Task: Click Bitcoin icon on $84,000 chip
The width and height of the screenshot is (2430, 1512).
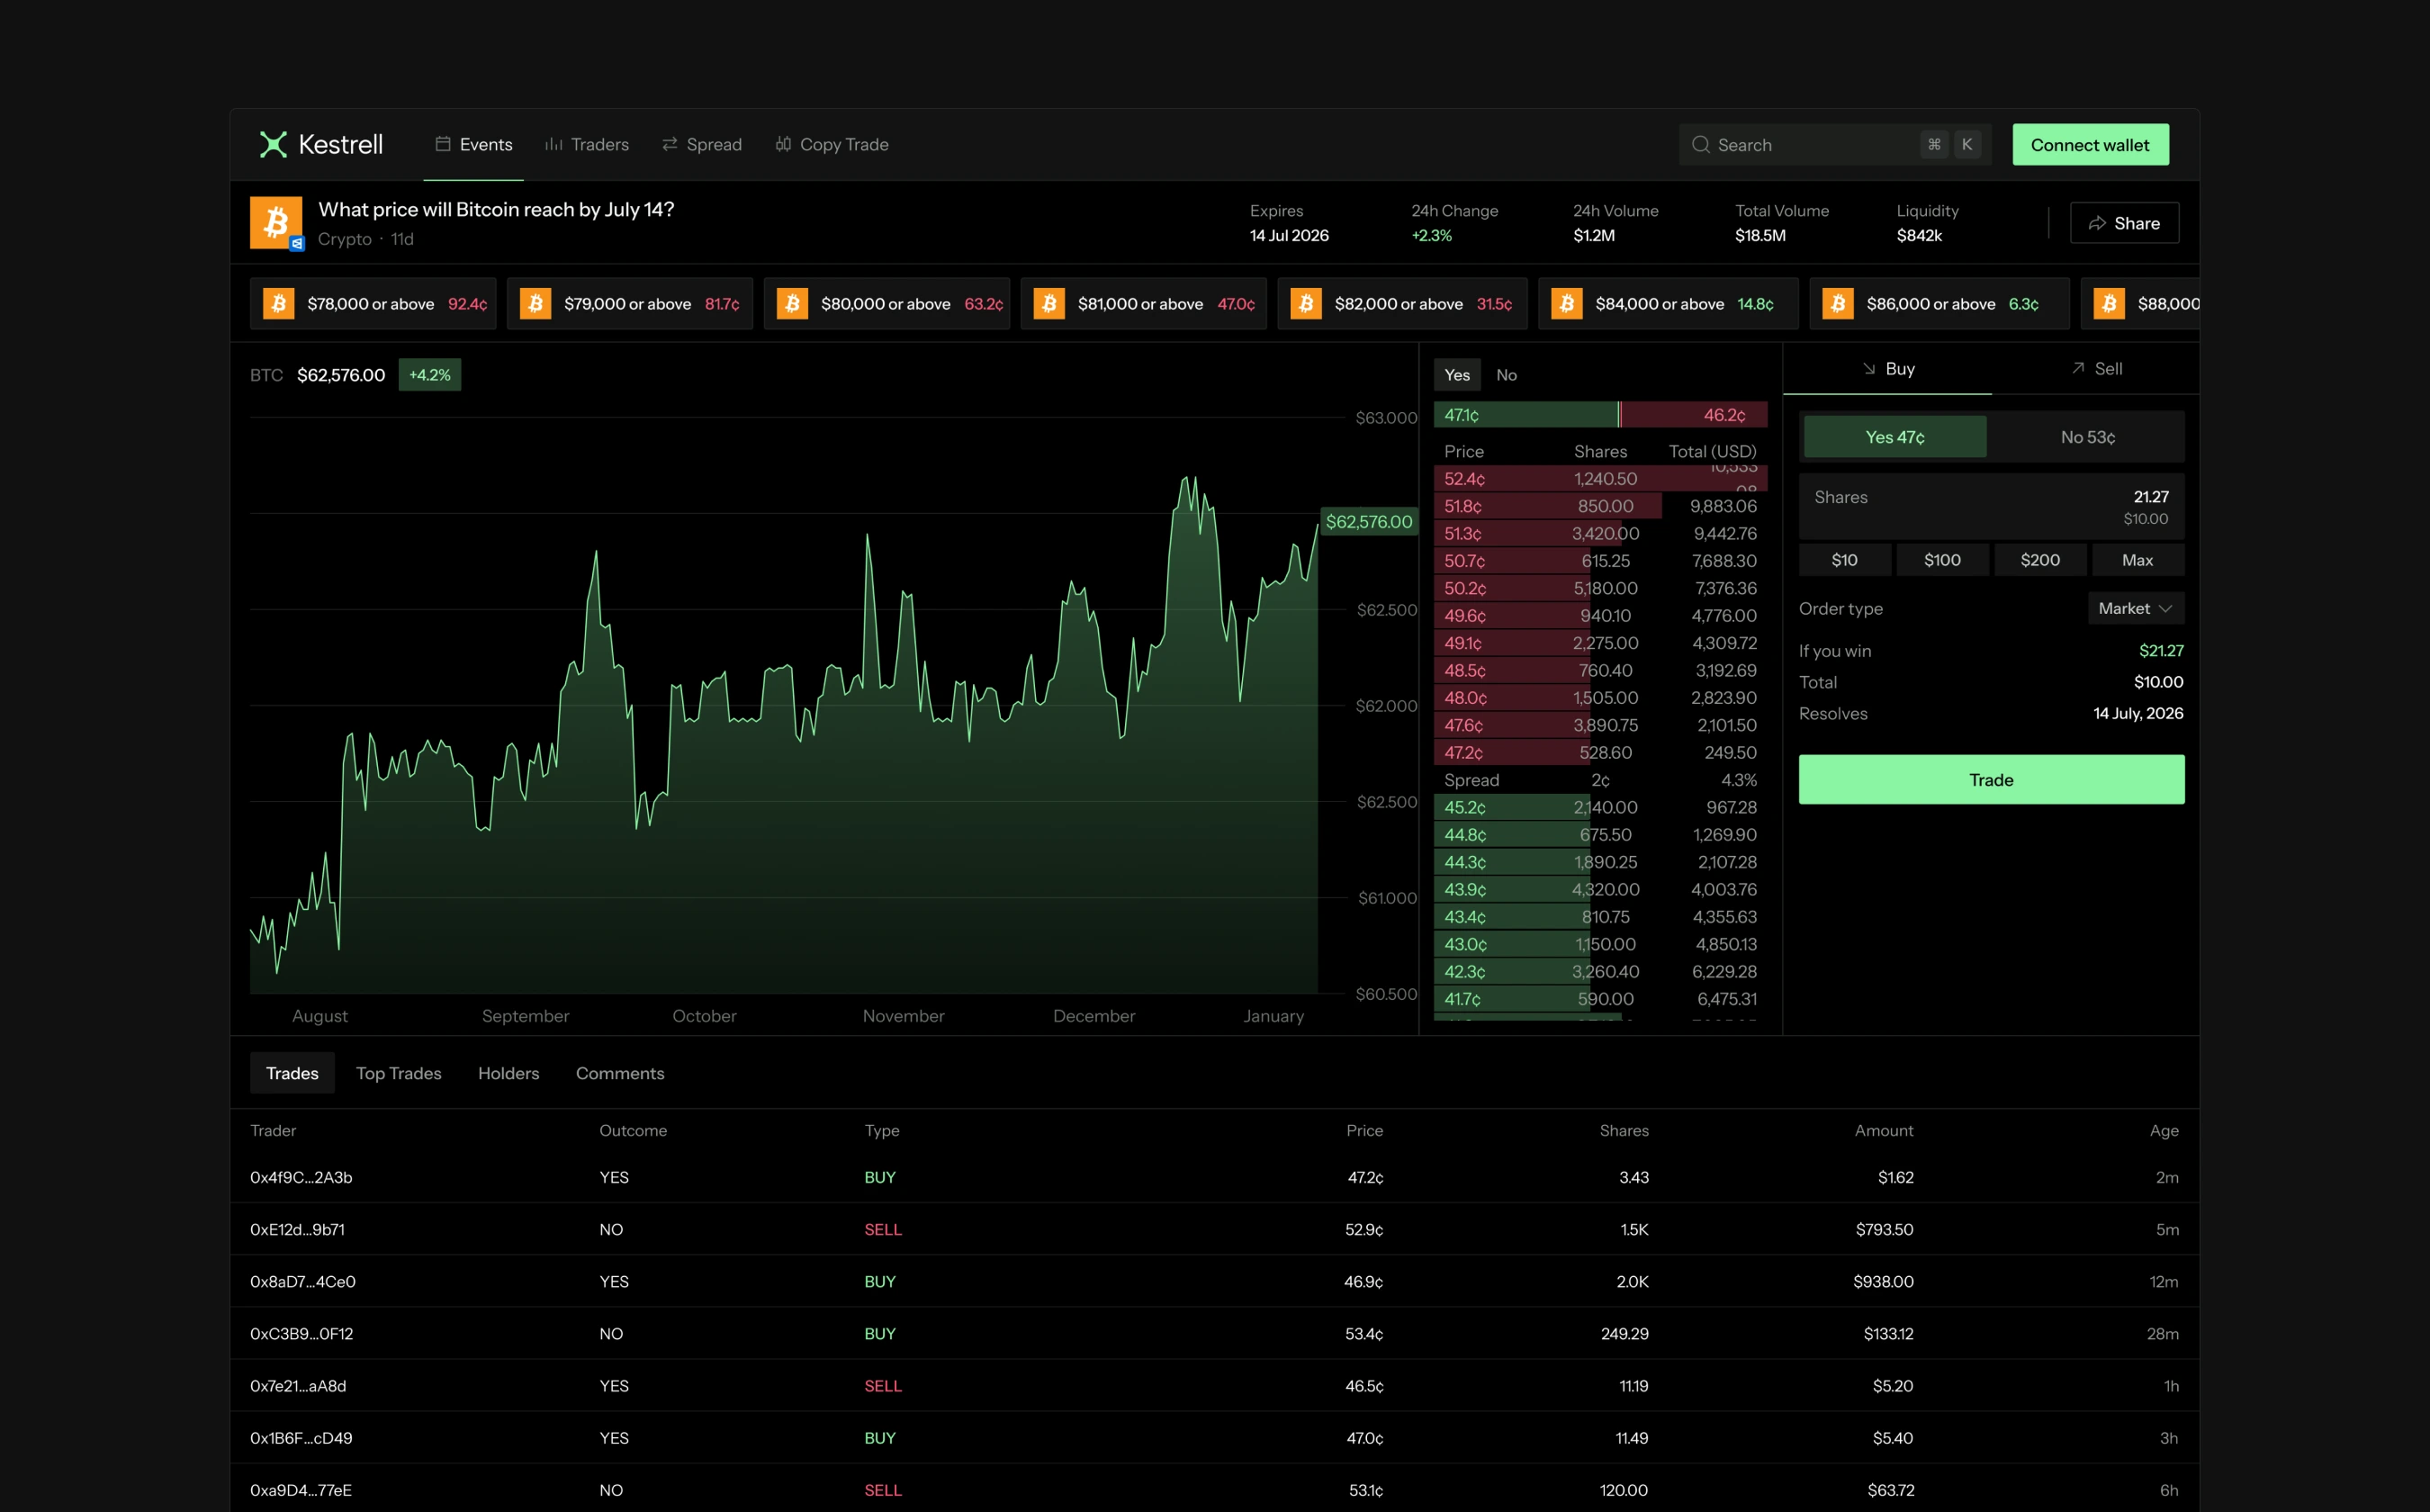Action: tap(1567, 303)
